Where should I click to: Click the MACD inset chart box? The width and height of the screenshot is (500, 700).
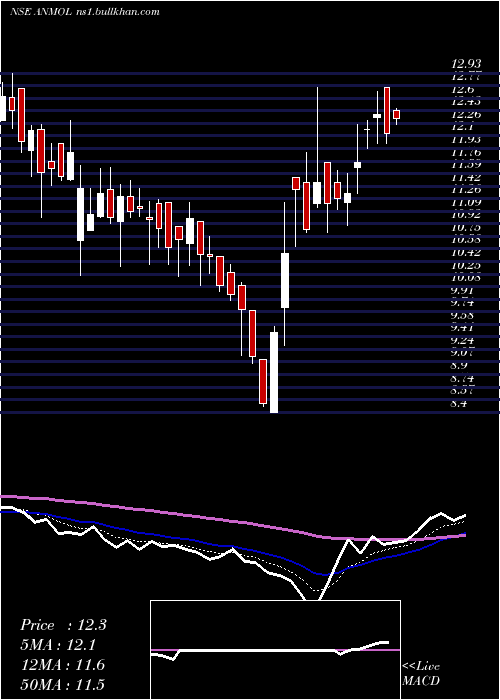click(275, 650)
